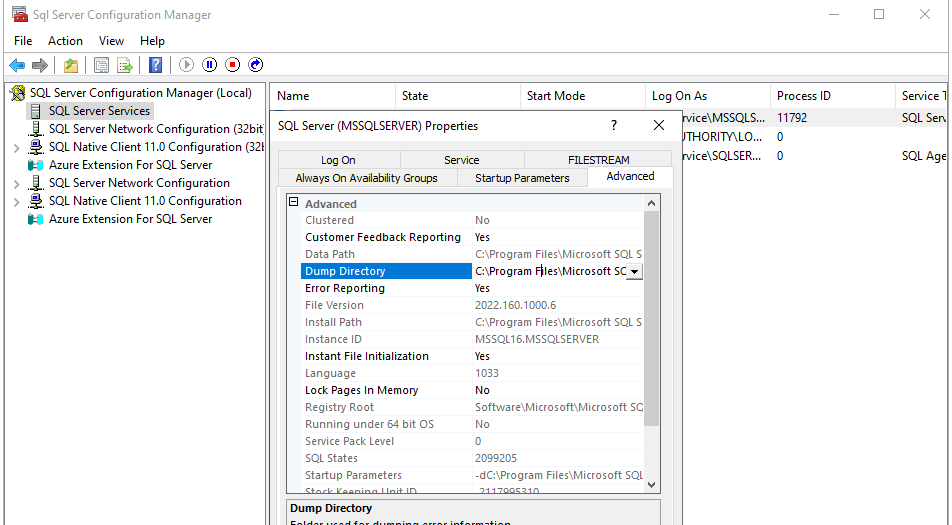The width and height of the screenshot is (952, 525).
Task: Switch to the FILESTREAM tab
Action: tap(599, 160)
